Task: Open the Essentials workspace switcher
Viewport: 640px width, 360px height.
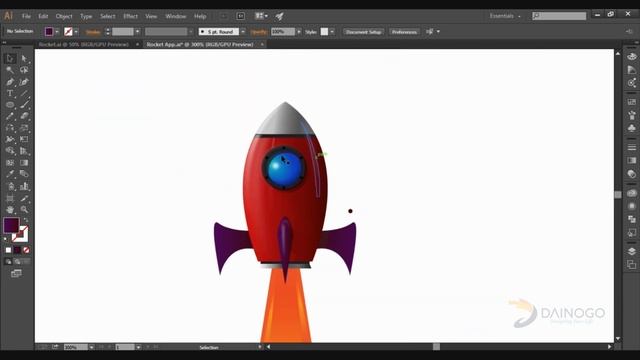Action: [x=505, y=16]
